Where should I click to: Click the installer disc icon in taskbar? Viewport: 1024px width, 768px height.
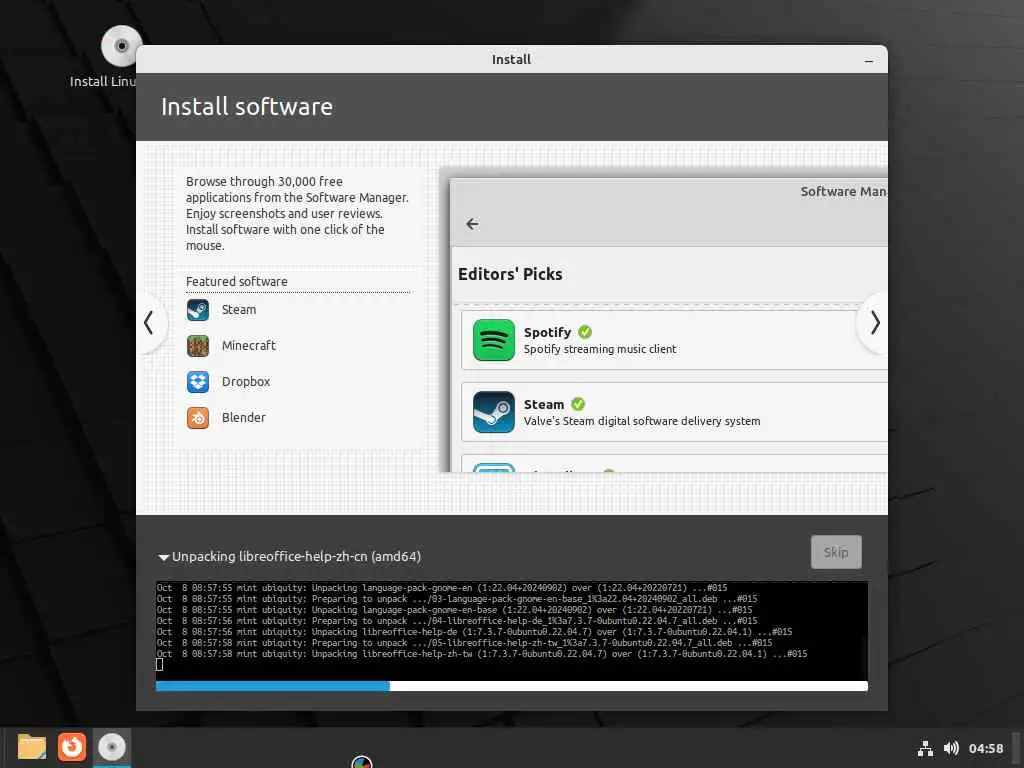click(112, 747)
